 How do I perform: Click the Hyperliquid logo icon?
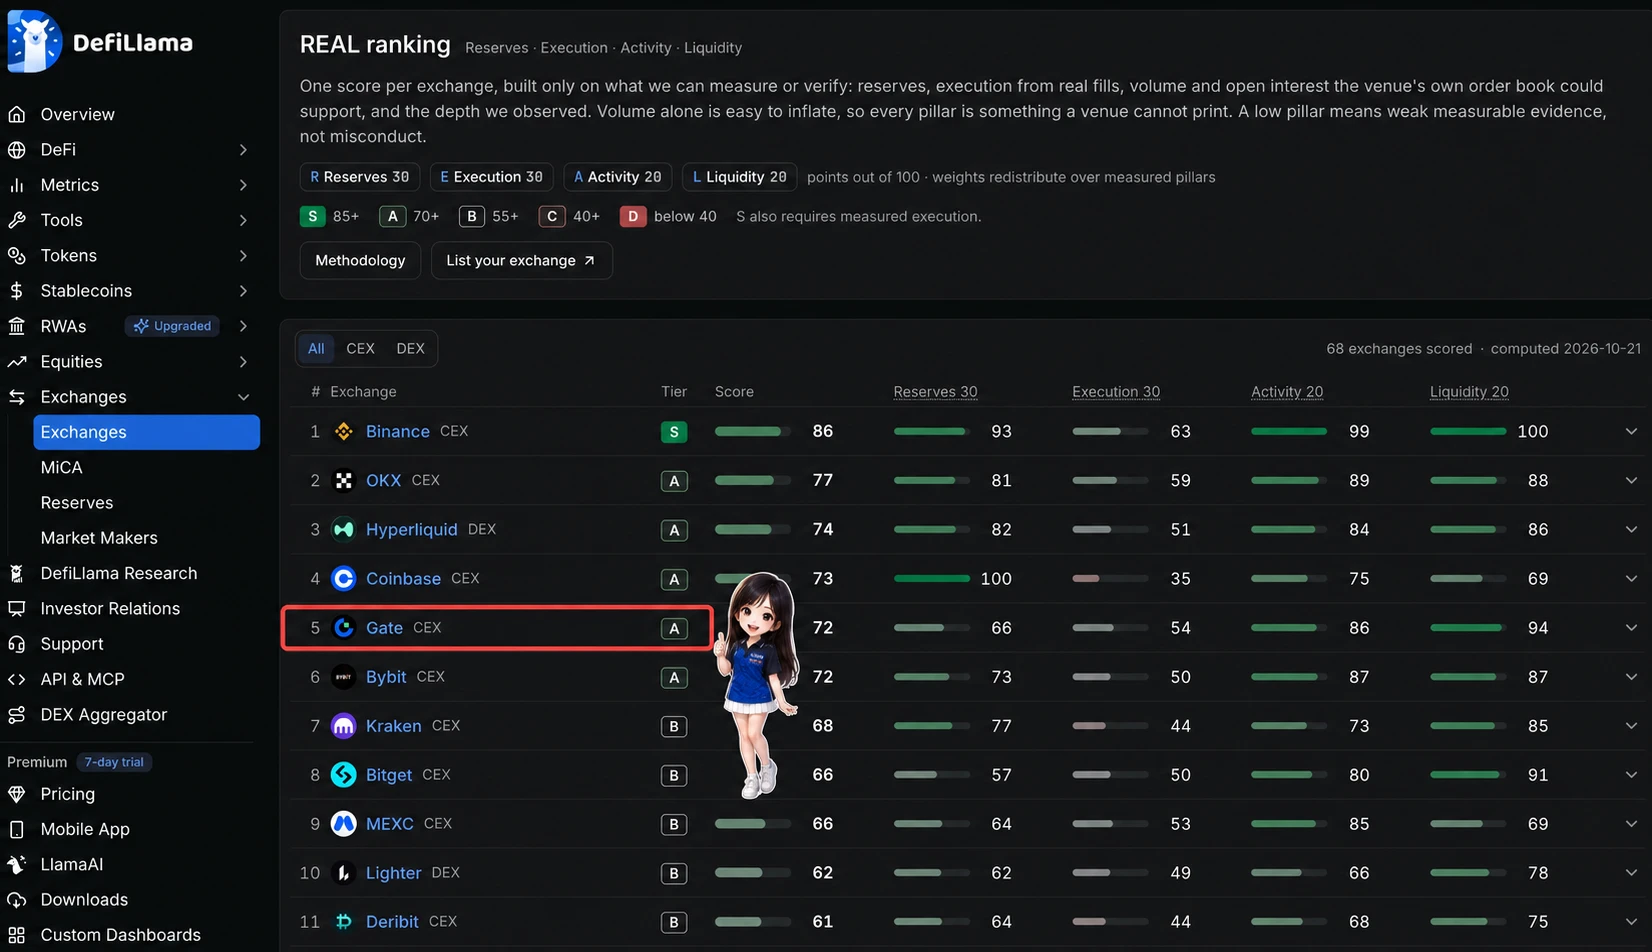(343, 529)
